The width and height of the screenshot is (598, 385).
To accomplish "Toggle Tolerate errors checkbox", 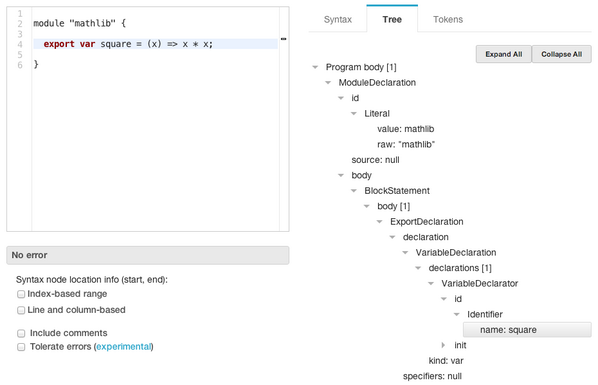I will coord(21,347).
